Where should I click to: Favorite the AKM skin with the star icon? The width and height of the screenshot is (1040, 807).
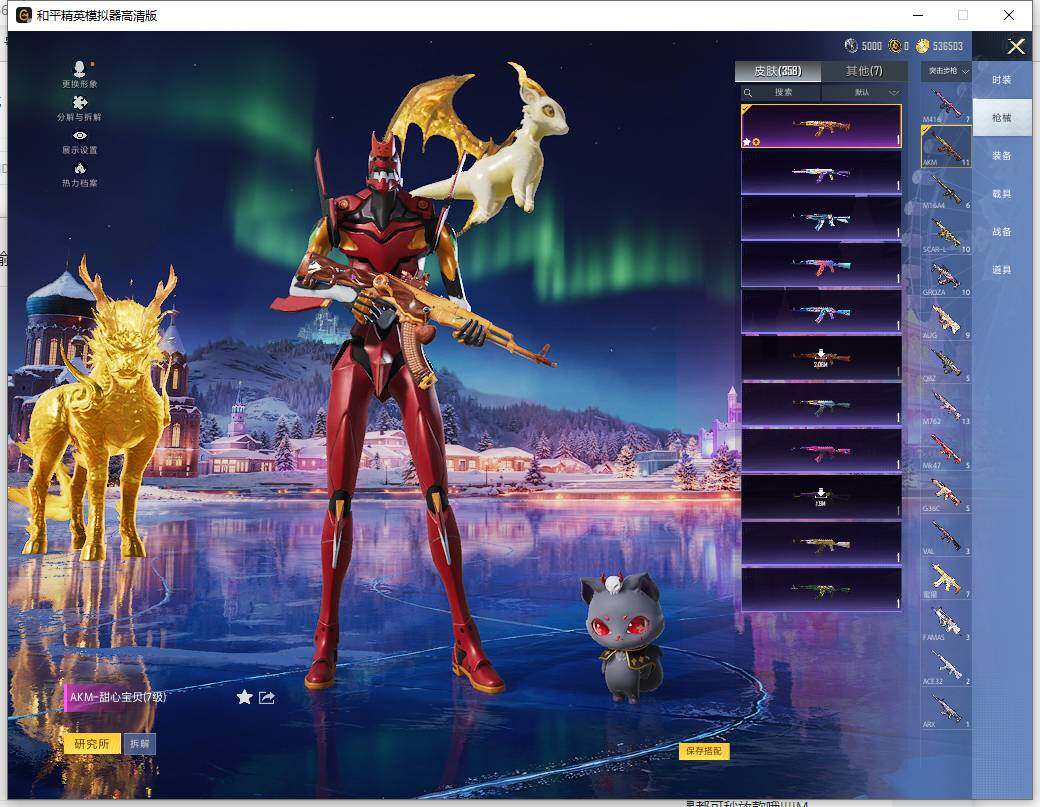pyautogui.click(x=244, y=697)
